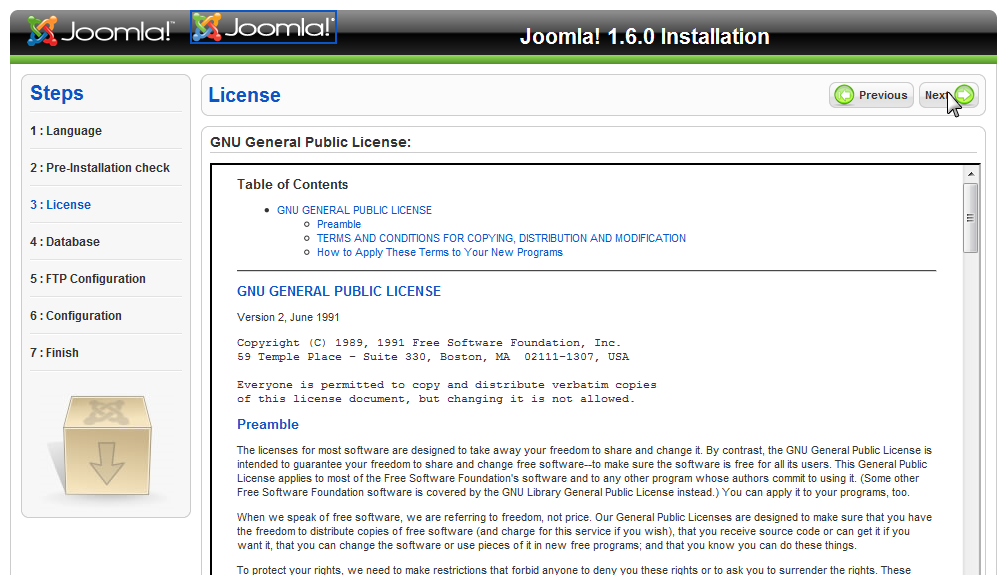This screenshot has width=1007, height=575.
Task: Select step 1 : Language
Action: (66, 130)
